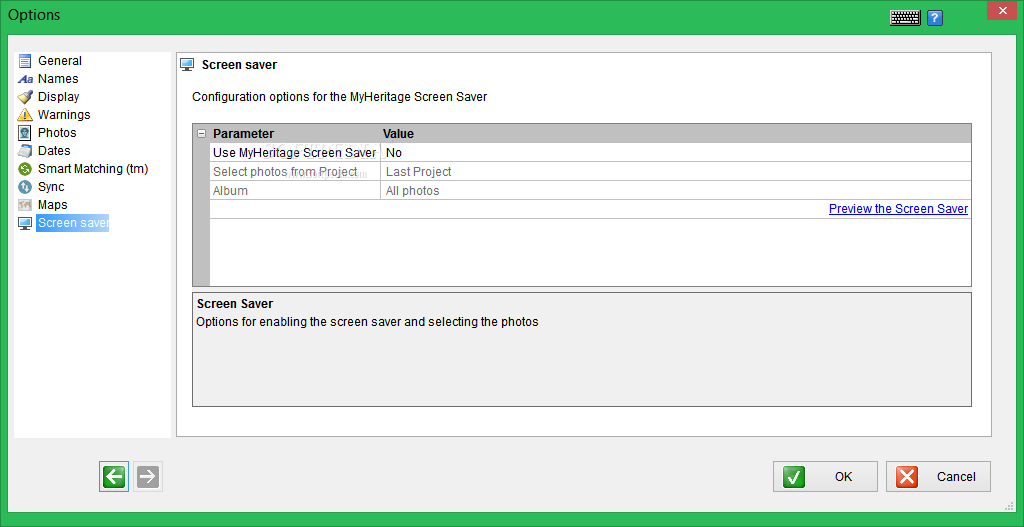Open the on-screen keyboard icon
The height and width of the screenshot is (527, 1024).
click(905, 18)
